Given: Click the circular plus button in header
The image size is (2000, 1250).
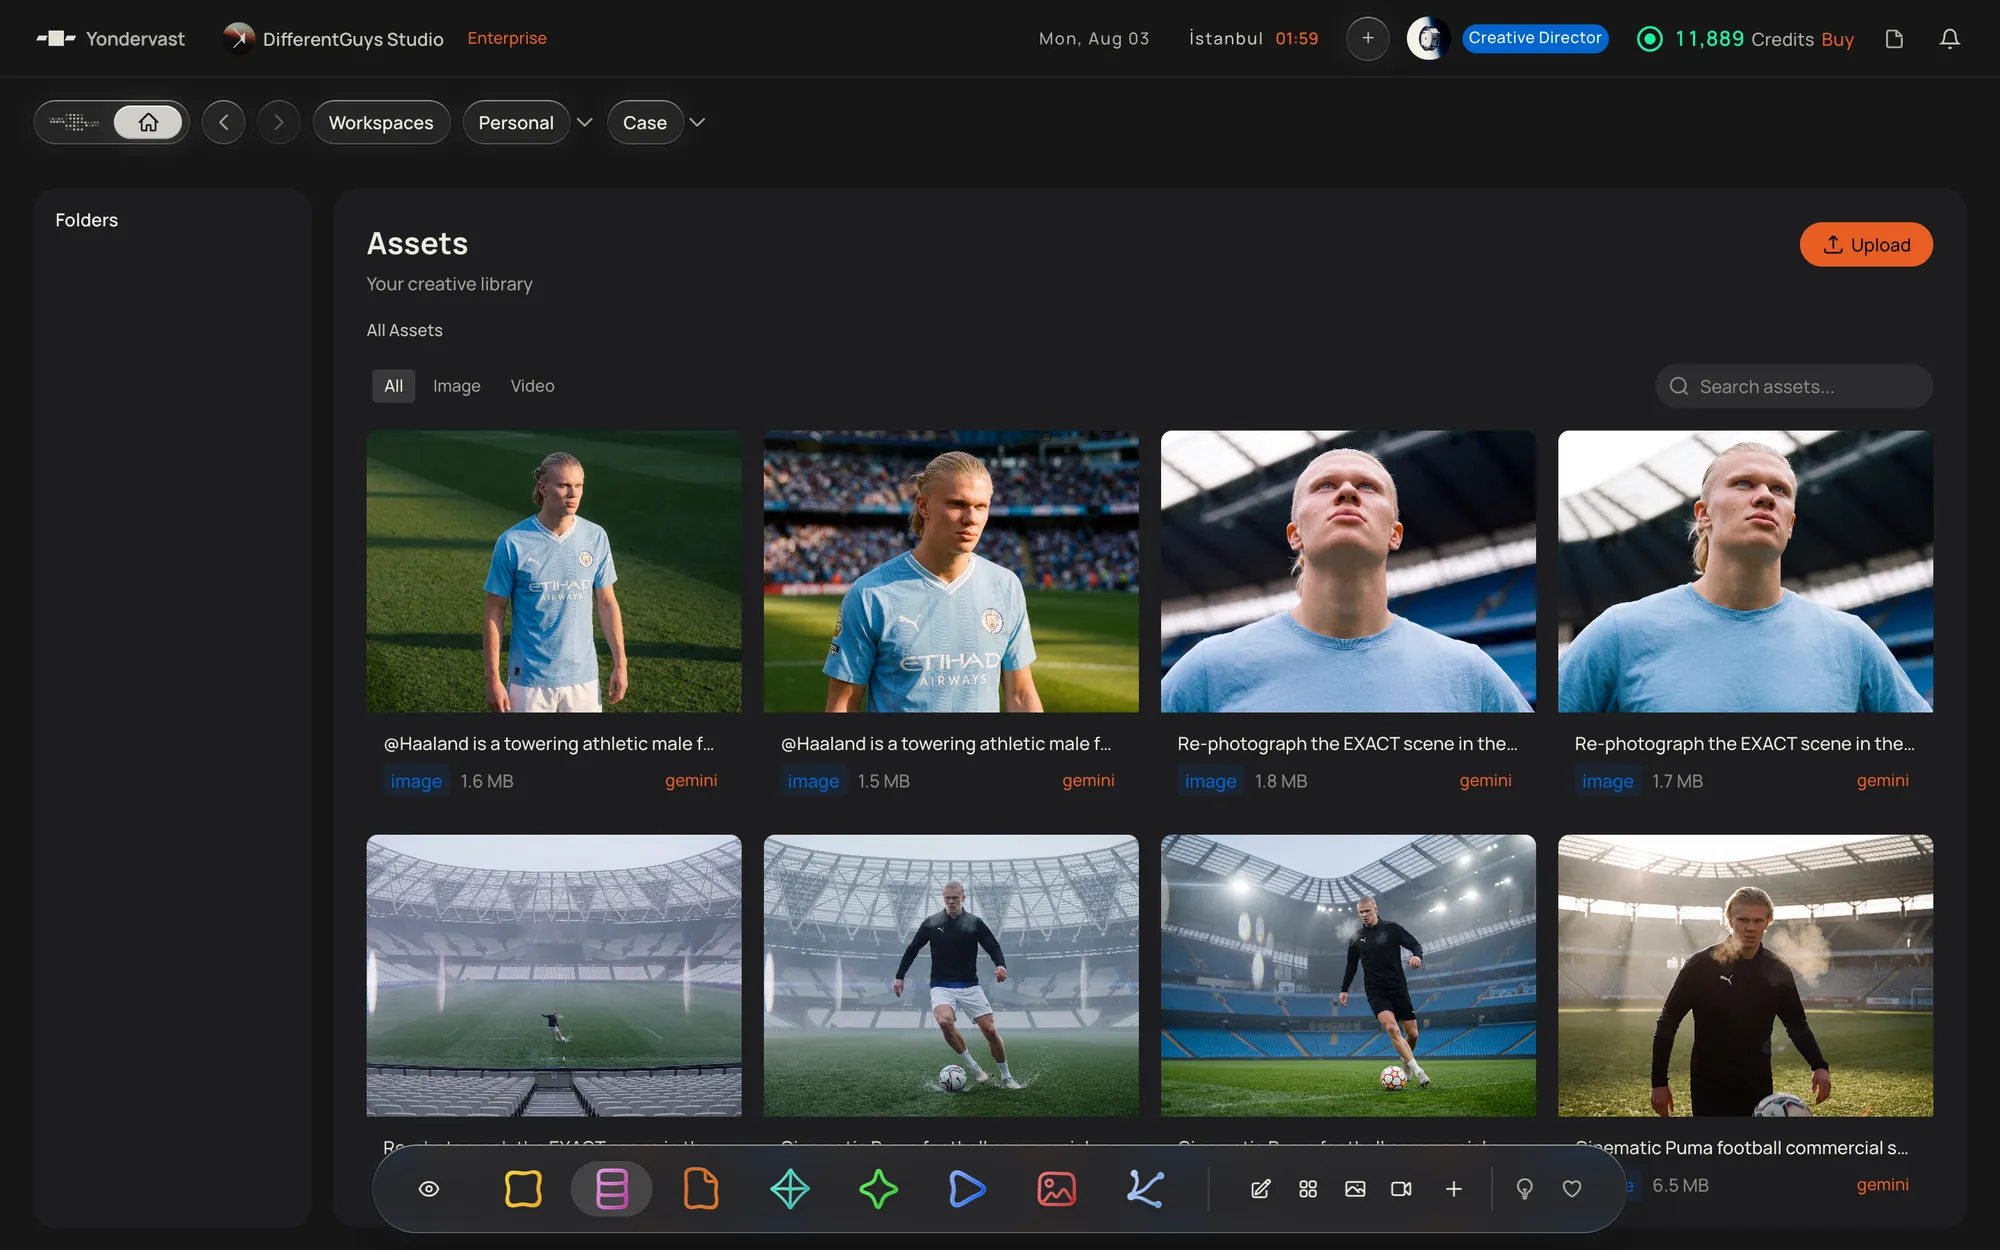Looking at the screenshot, I should coord(1368,38).
